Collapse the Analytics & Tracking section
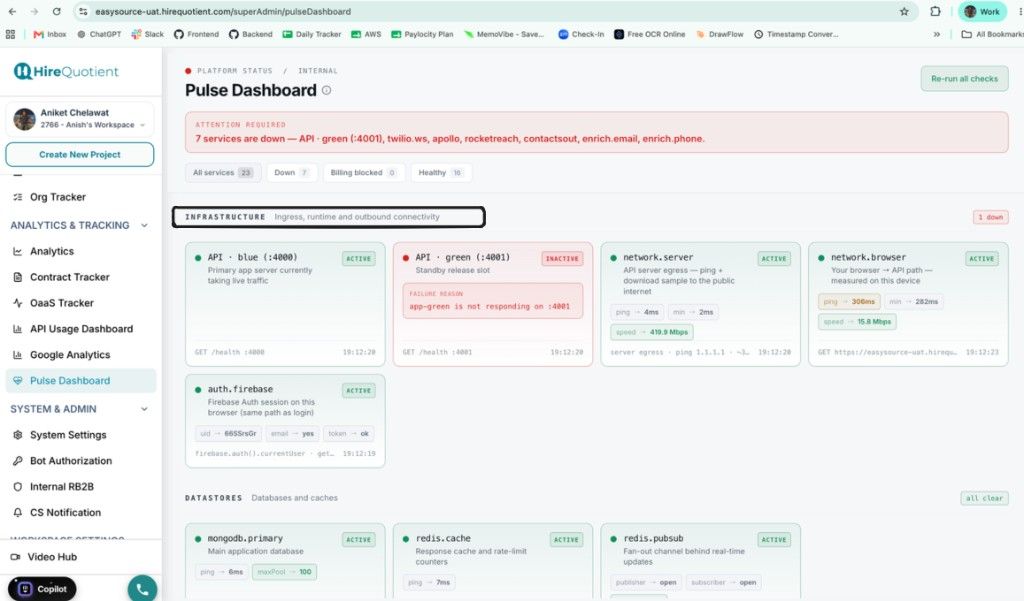 pyautogui.click(x=144, y=225)
